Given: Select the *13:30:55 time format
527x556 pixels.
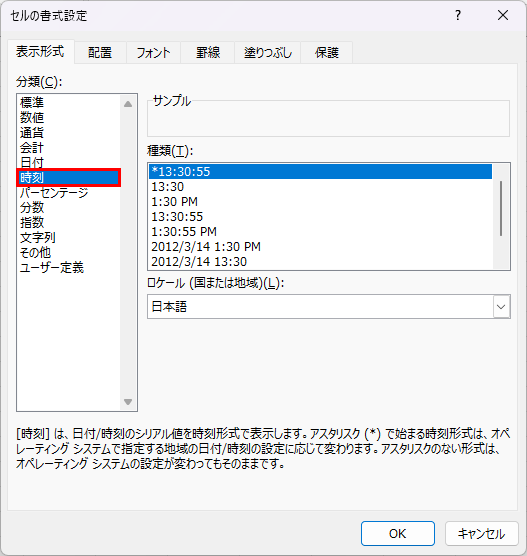Looking at the screenshot, I should 321,172.
